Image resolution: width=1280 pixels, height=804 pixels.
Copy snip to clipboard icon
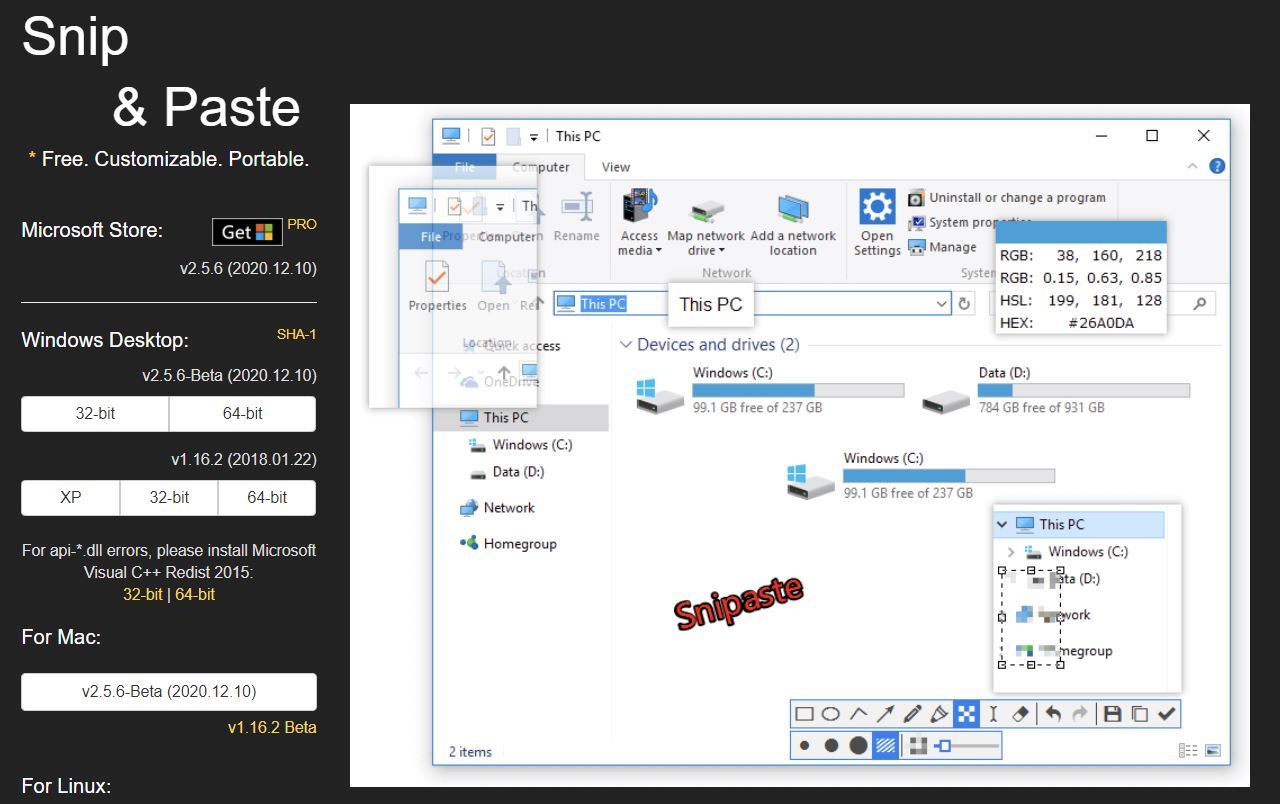(x=1139, y=714)
